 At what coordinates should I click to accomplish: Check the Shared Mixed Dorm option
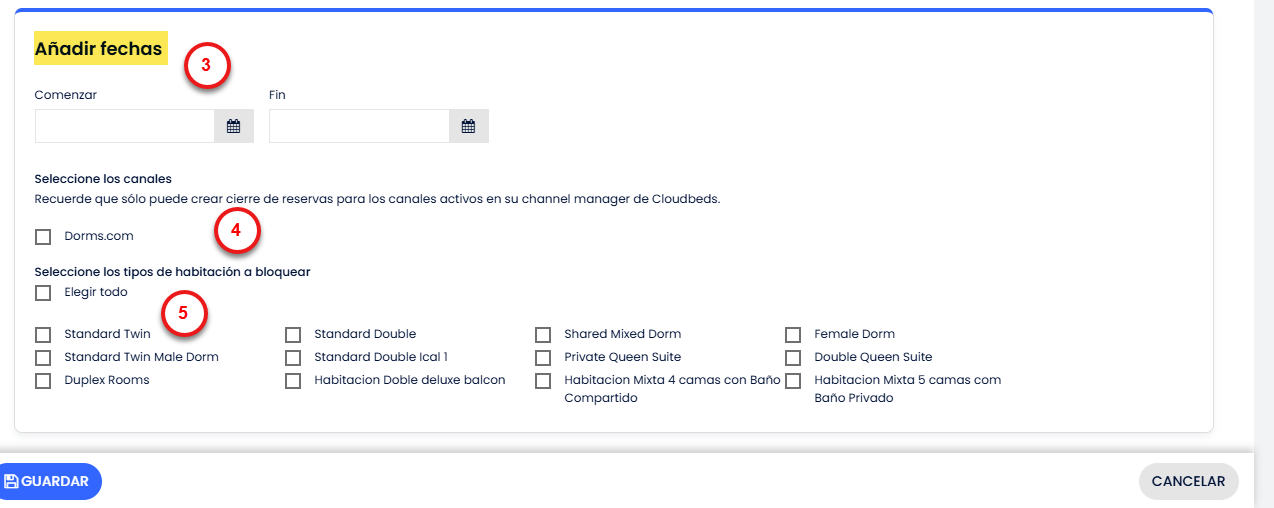tap(543, 335)
